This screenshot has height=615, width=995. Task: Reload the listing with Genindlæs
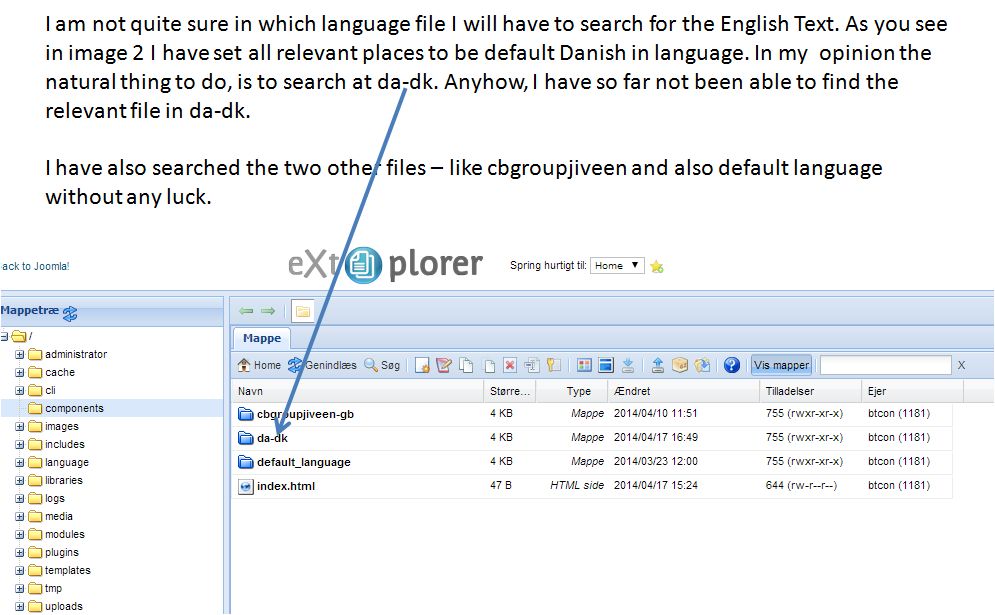coord(322,365)
